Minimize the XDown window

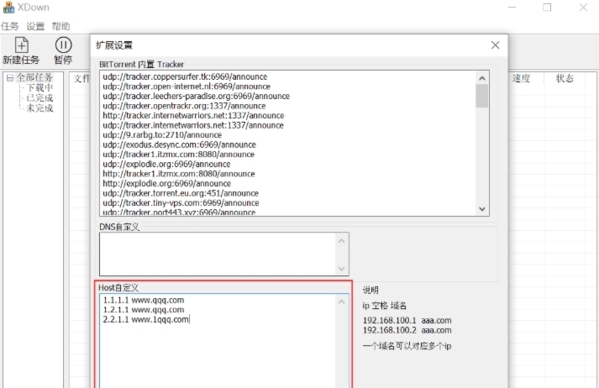point(512,7)
